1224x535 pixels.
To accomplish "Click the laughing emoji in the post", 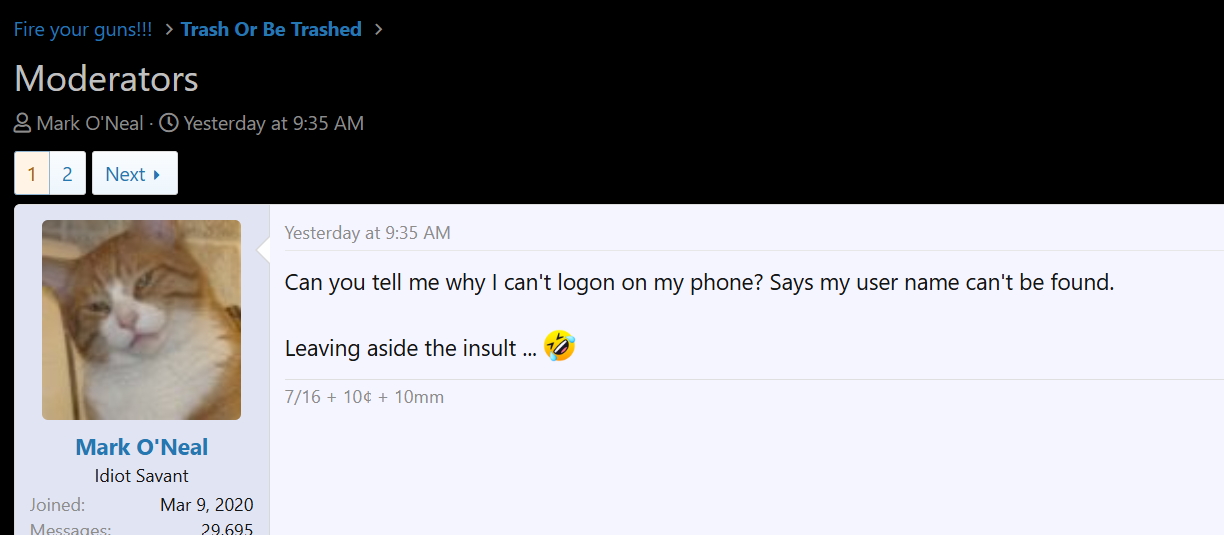I will click(559, 347).
